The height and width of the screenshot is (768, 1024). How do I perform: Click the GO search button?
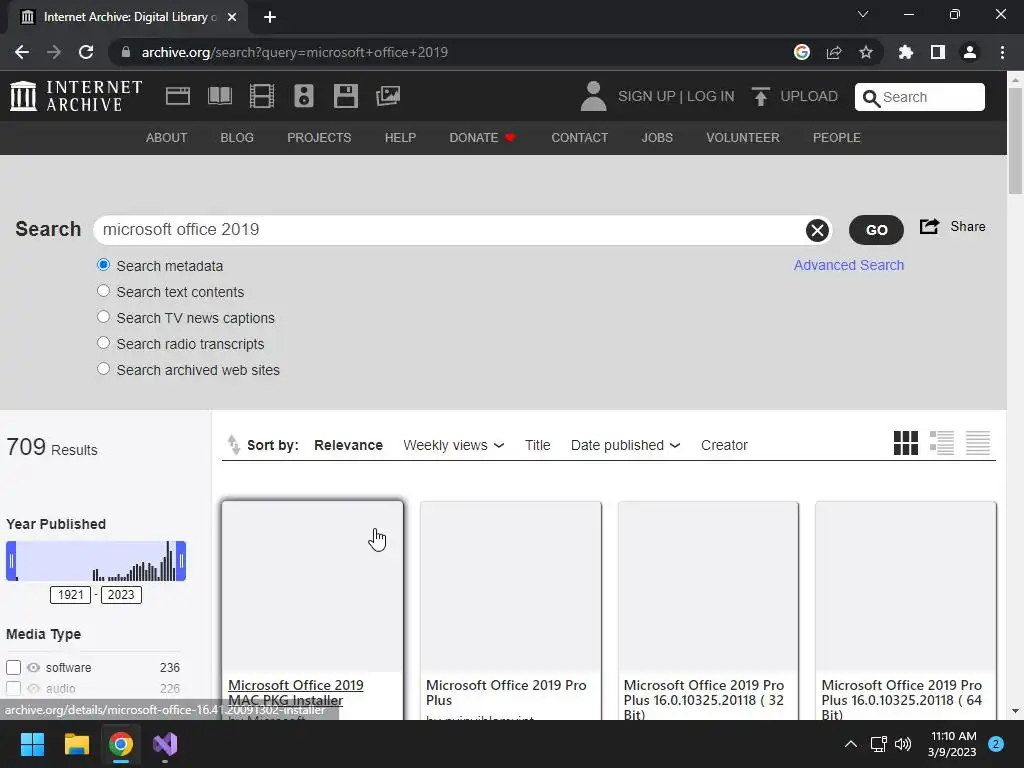click(x=876, y=230)
